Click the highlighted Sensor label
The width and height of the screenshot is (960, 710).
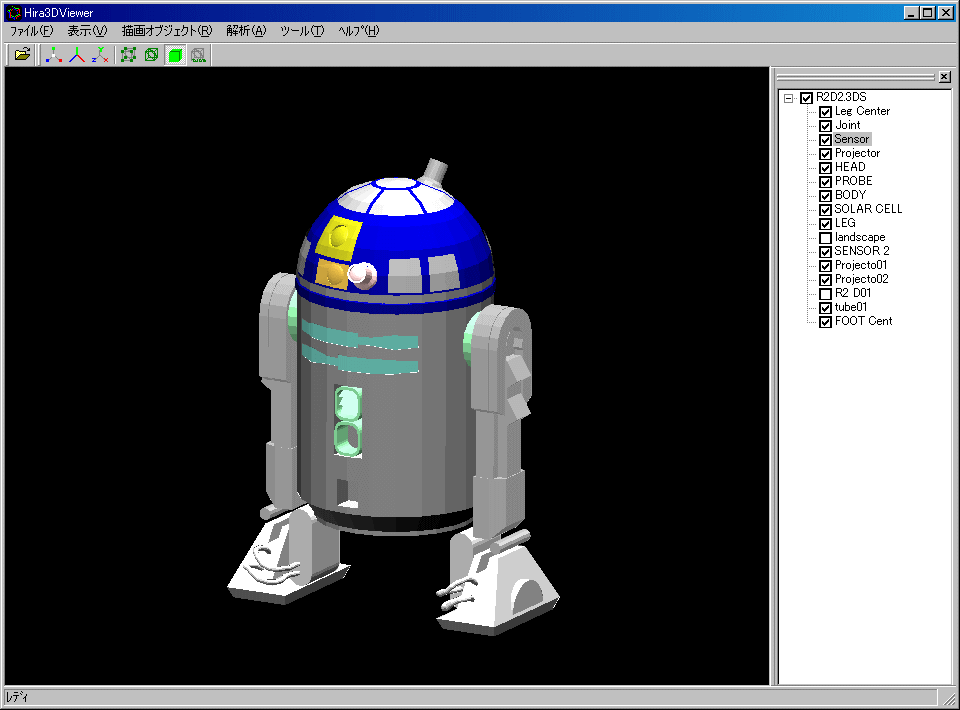coord(852,140)
